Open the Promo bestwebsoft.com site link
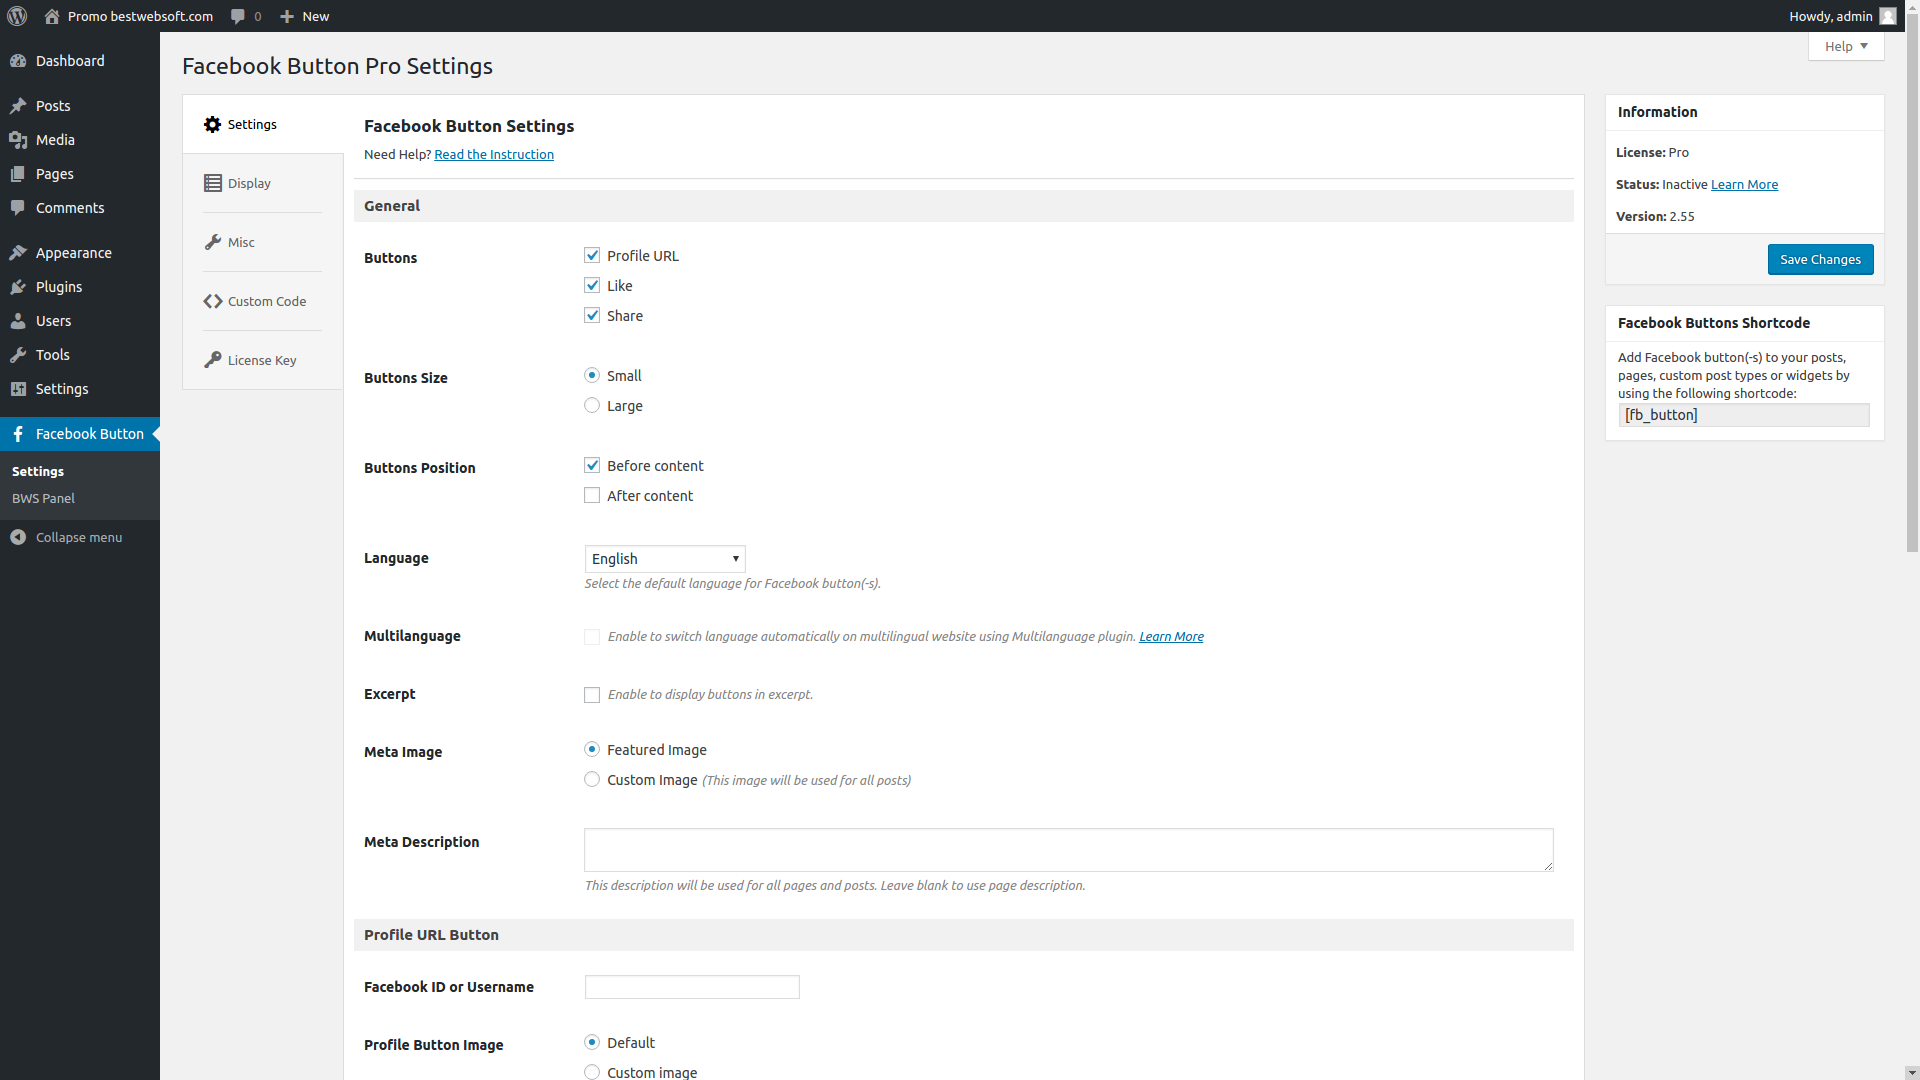This screenshot has width=1920, height=1080. 140,16
